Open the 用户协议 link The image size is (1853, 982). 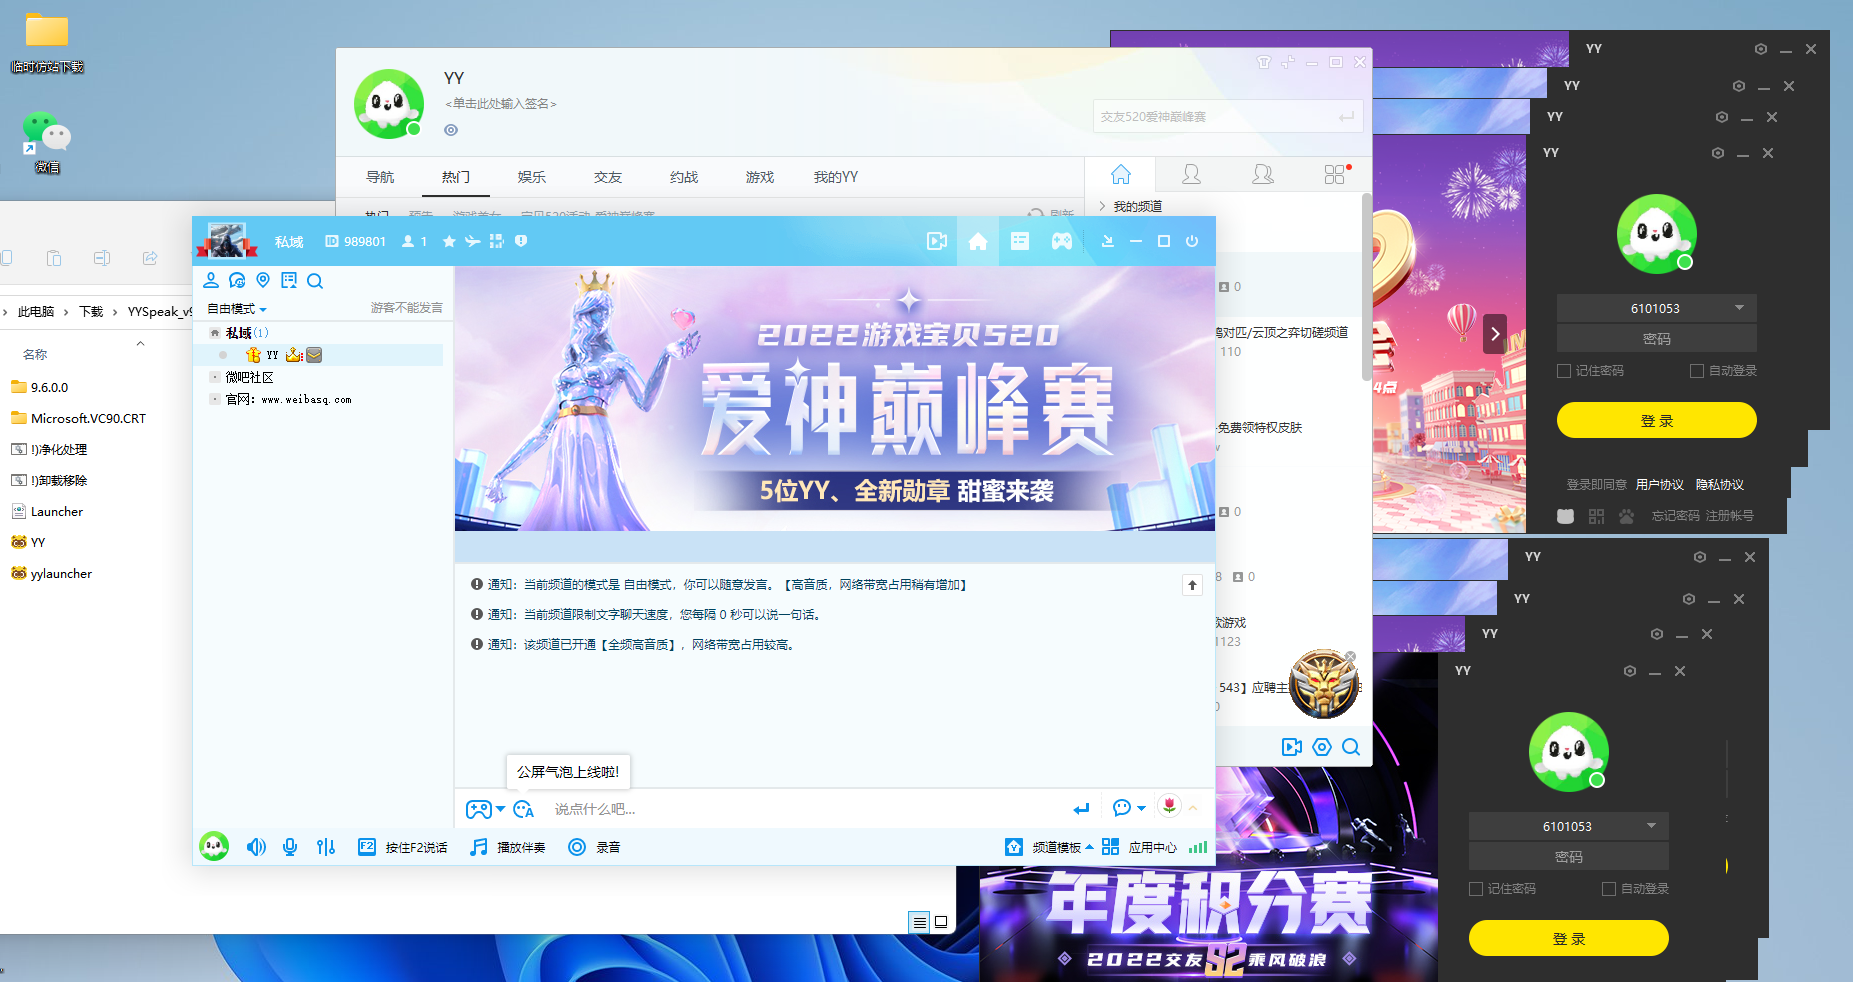(x=1660, y=485)
